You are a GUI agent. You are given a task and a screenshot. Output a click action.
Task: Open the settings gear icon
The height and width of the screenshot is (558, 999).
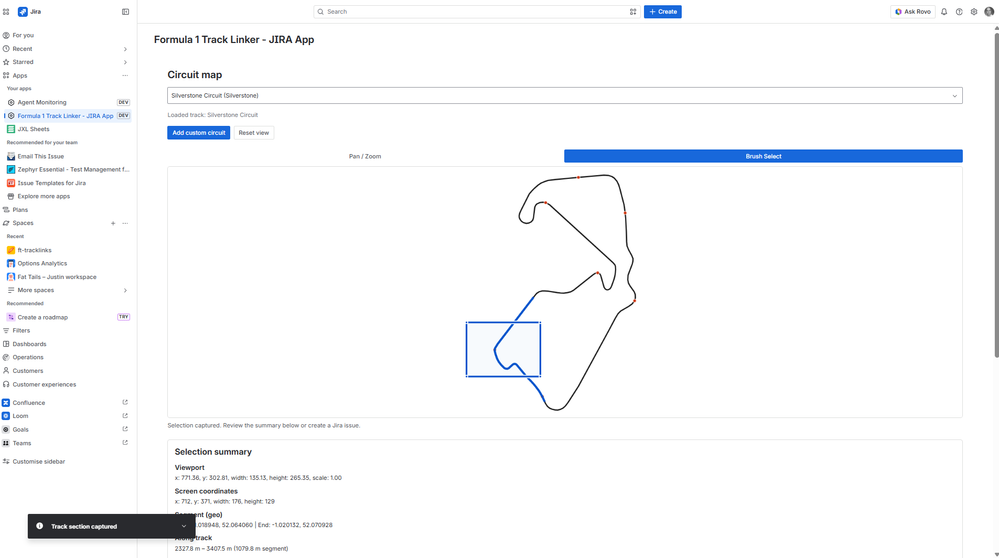coord(974,11)
